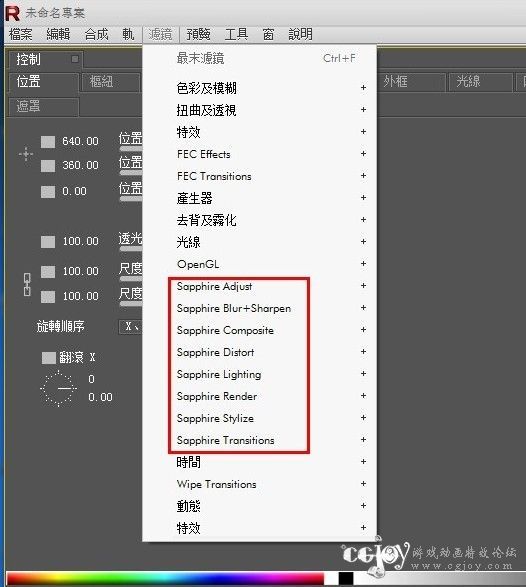Open the 軌 menu
The height and width of the screenshot is (587, 526).
(128, 34)
